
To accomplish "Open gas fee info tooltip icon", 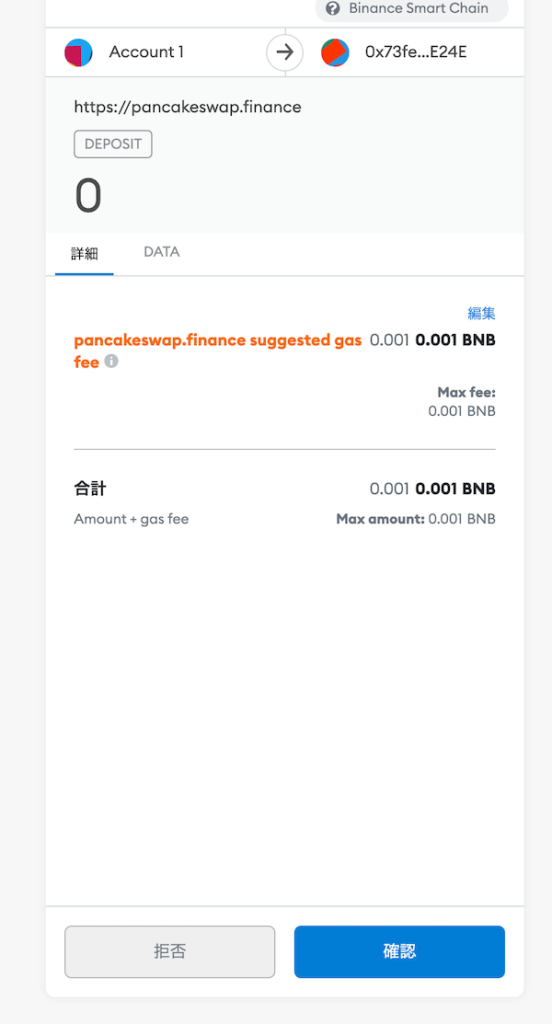I will point(112,360).
